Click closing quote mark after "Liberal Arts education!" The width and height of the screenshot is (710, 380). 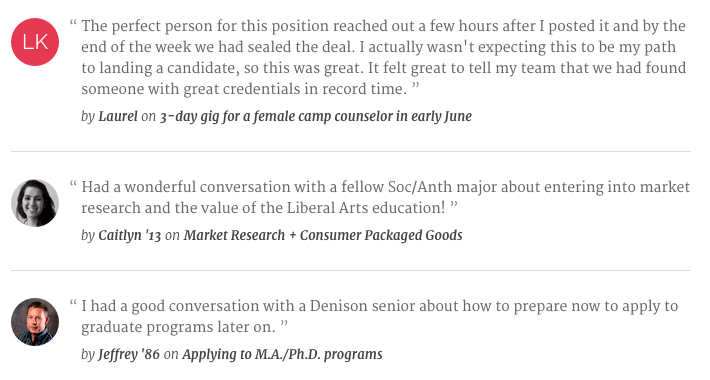[x=454, y=205]
